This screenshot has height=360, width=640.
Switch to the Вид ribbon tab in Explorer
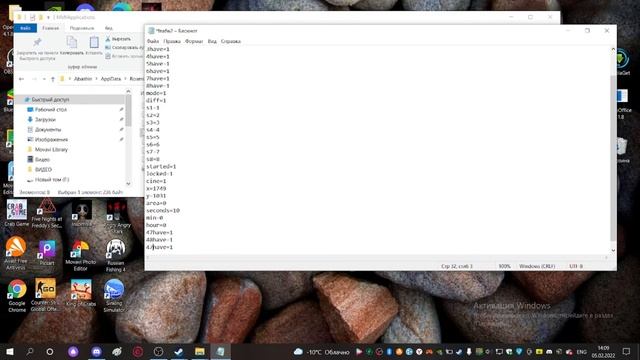[109, 28]
